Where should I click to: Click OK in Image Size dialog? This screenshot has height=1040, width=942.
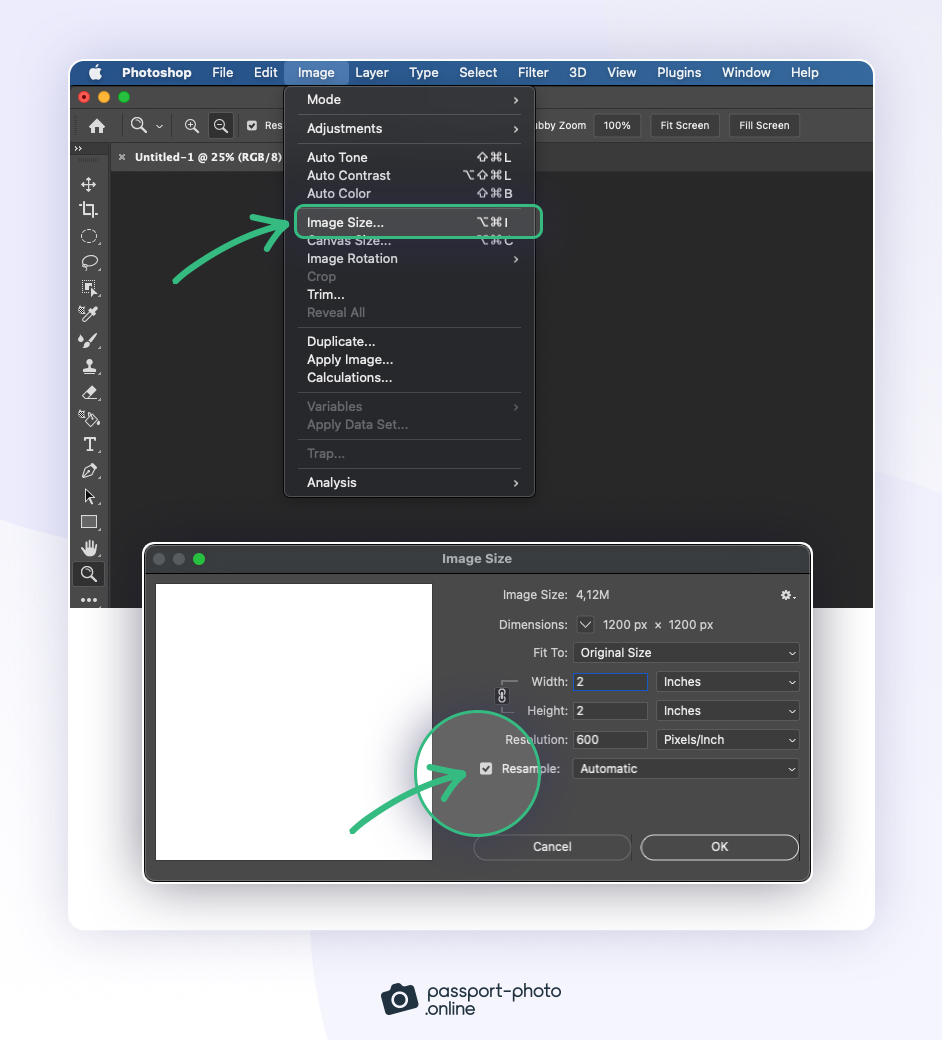719,847
